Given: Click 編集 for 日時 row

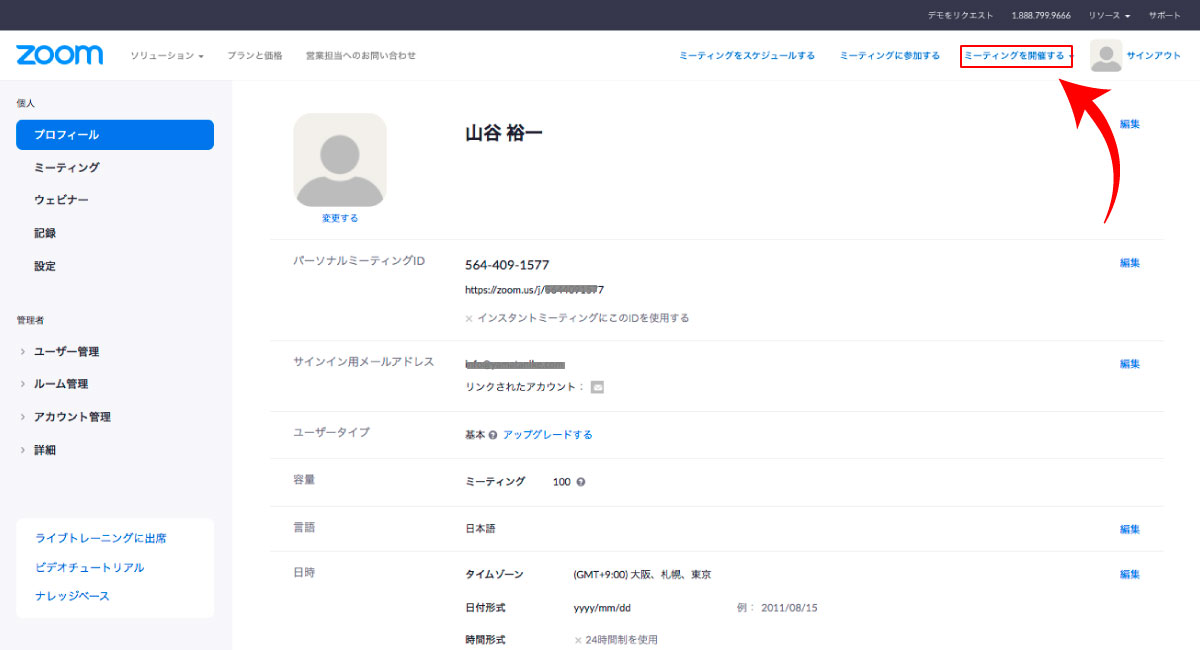Looking at the screenshot, I should coord(1130,574).
